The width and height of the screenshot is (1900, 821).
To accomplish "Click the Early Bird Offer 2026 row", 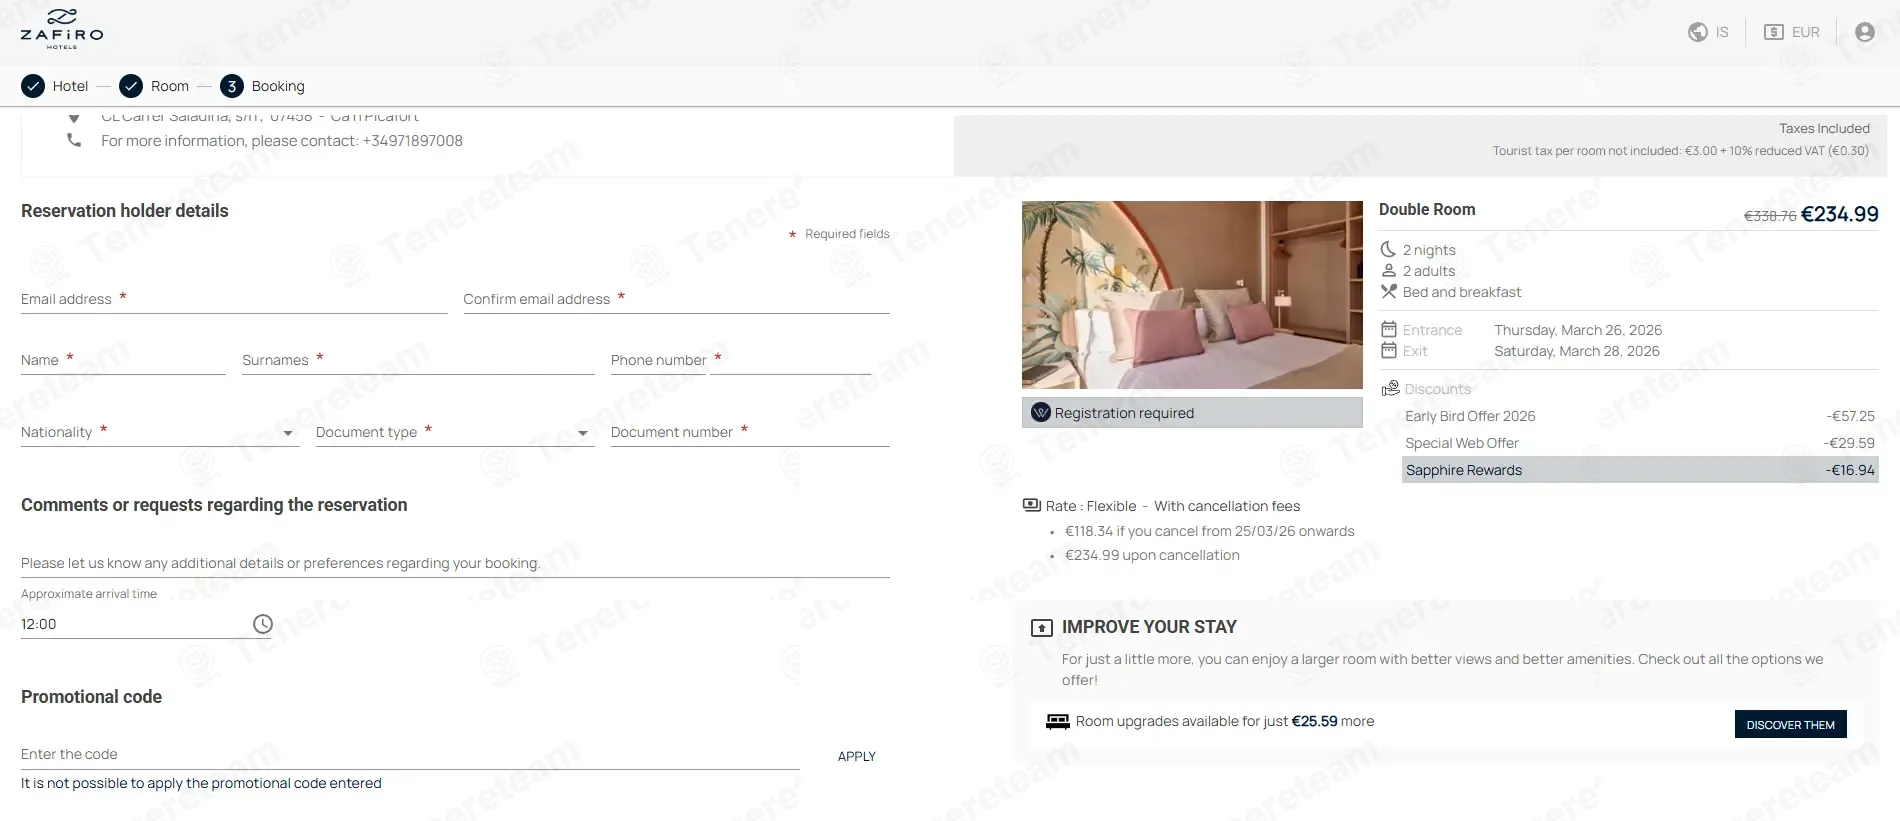I will 1640,416.
